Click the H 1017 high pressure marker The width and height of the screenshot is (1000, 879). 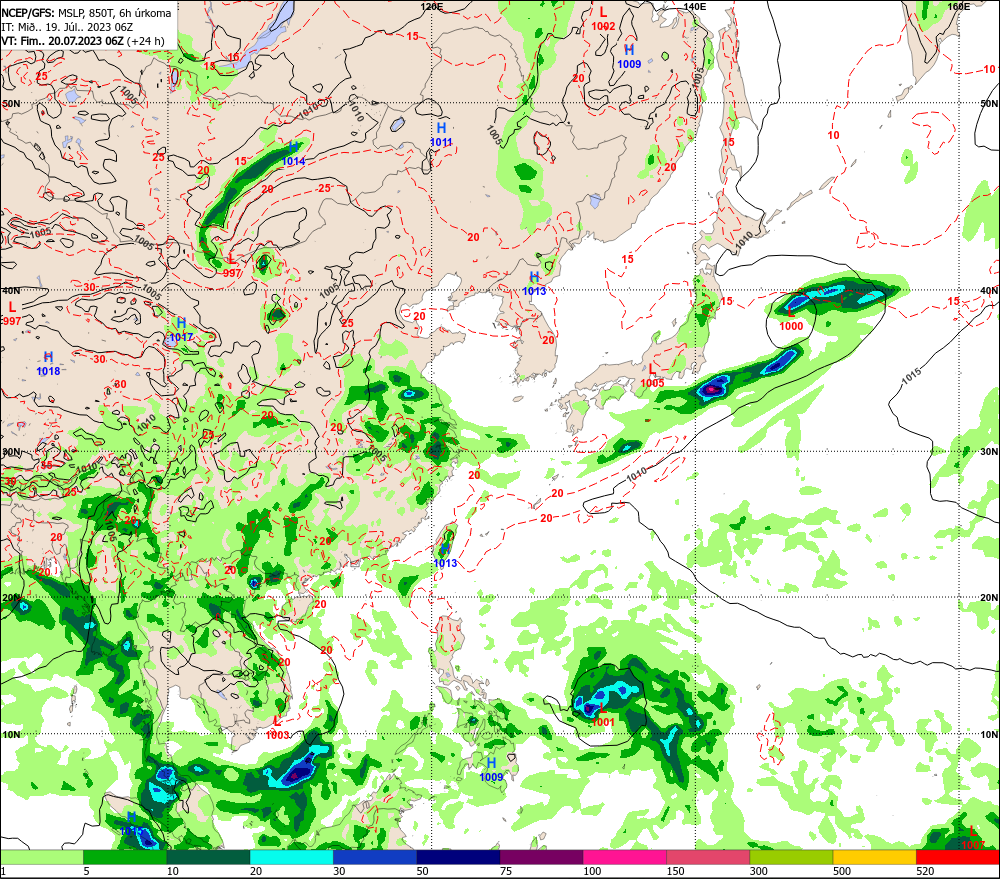pos(182,330)
